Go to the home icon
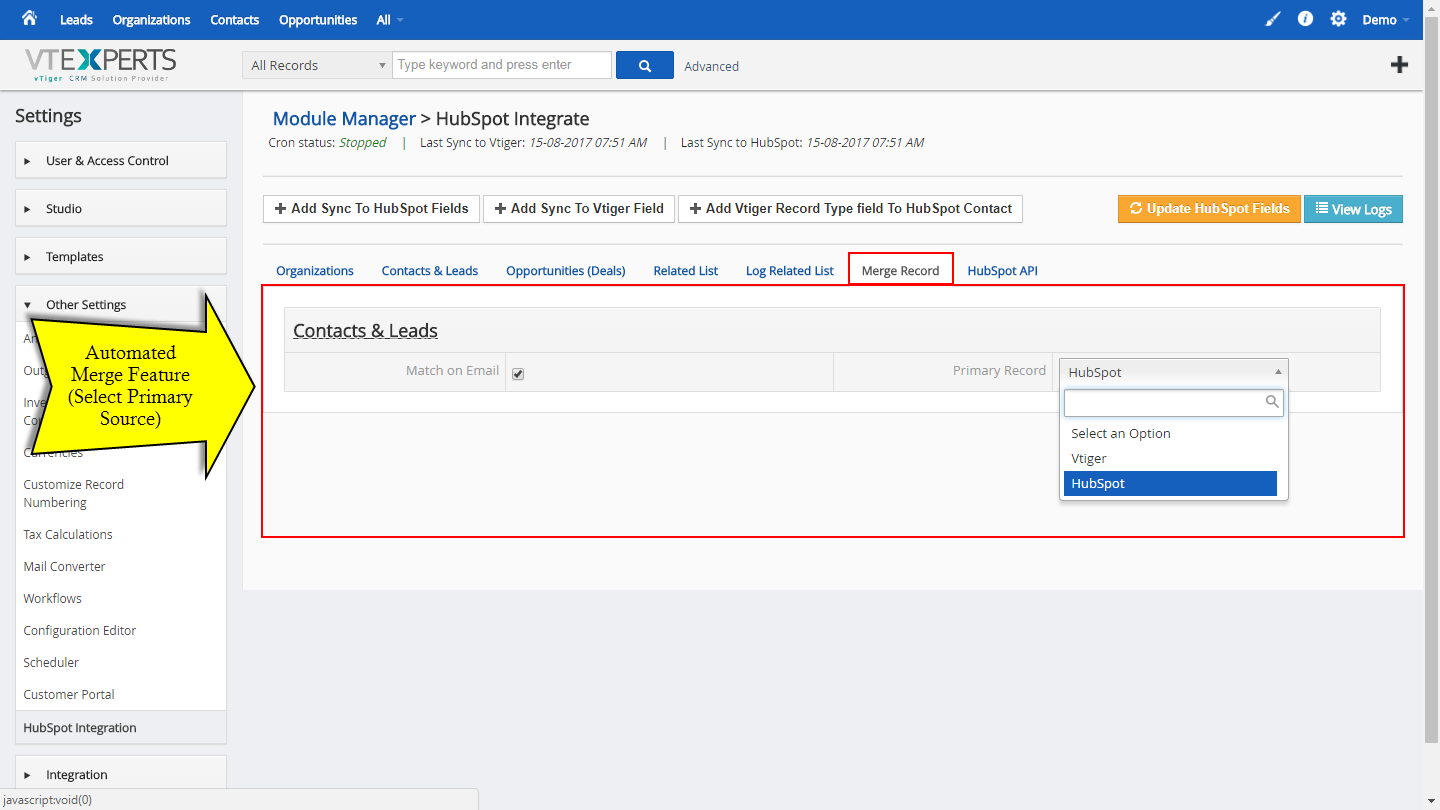The width and height of the screenshot is (1440, 810). (x=29, y=18)
